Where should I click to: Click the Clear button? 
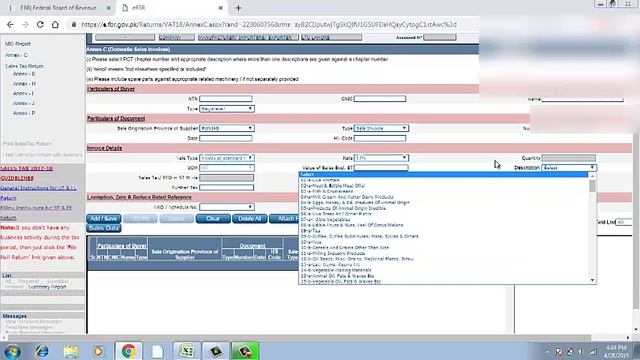click(x=213, y=219)
